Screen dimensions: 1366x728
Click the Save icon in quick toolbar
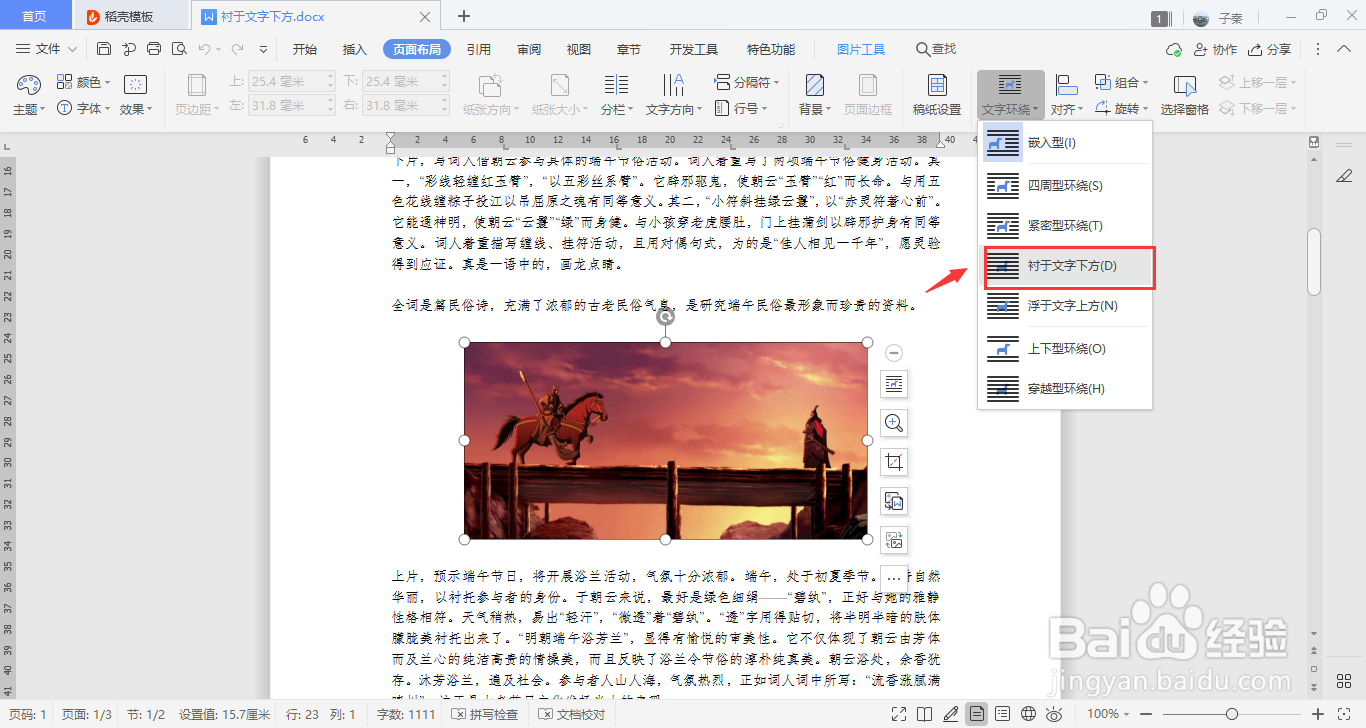(x=104, y=49)
